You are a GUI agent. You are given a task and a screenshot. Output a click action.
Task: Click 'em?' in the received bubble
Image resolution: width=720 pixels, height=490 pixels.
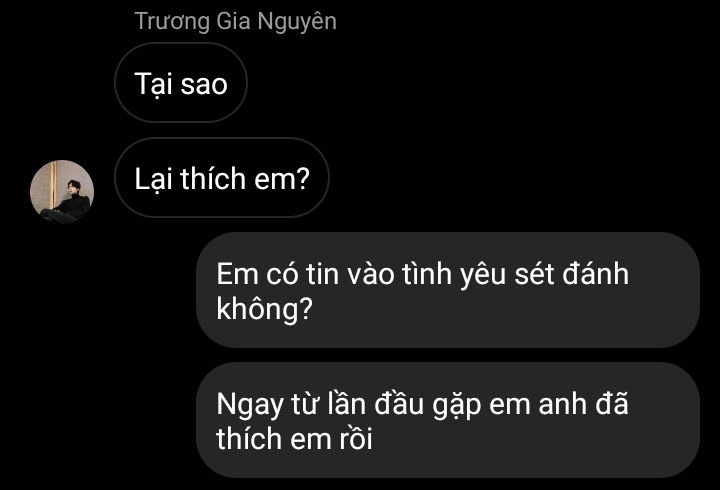(x=282, y=179)
